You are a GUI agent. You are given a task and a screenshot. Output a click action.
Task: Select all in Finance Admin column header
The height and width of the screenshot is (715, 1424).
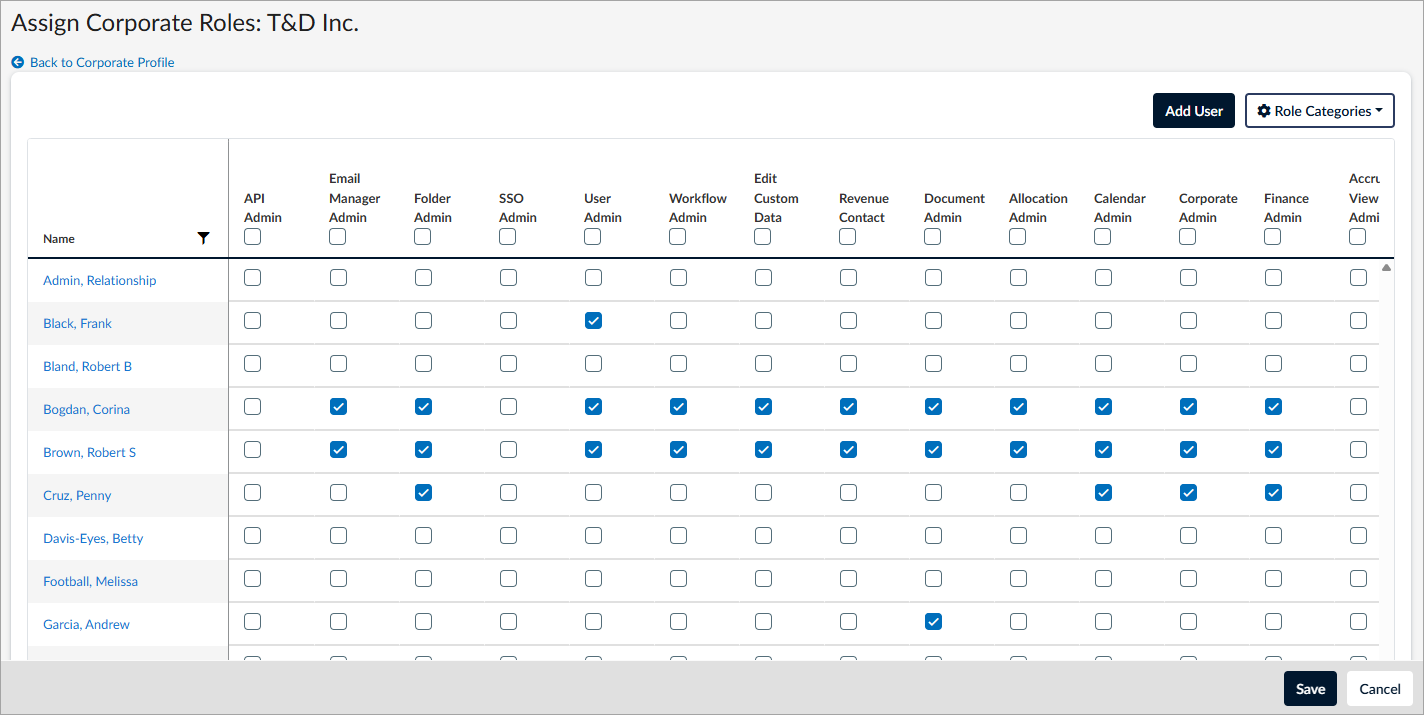click(x=1273, y=237)
